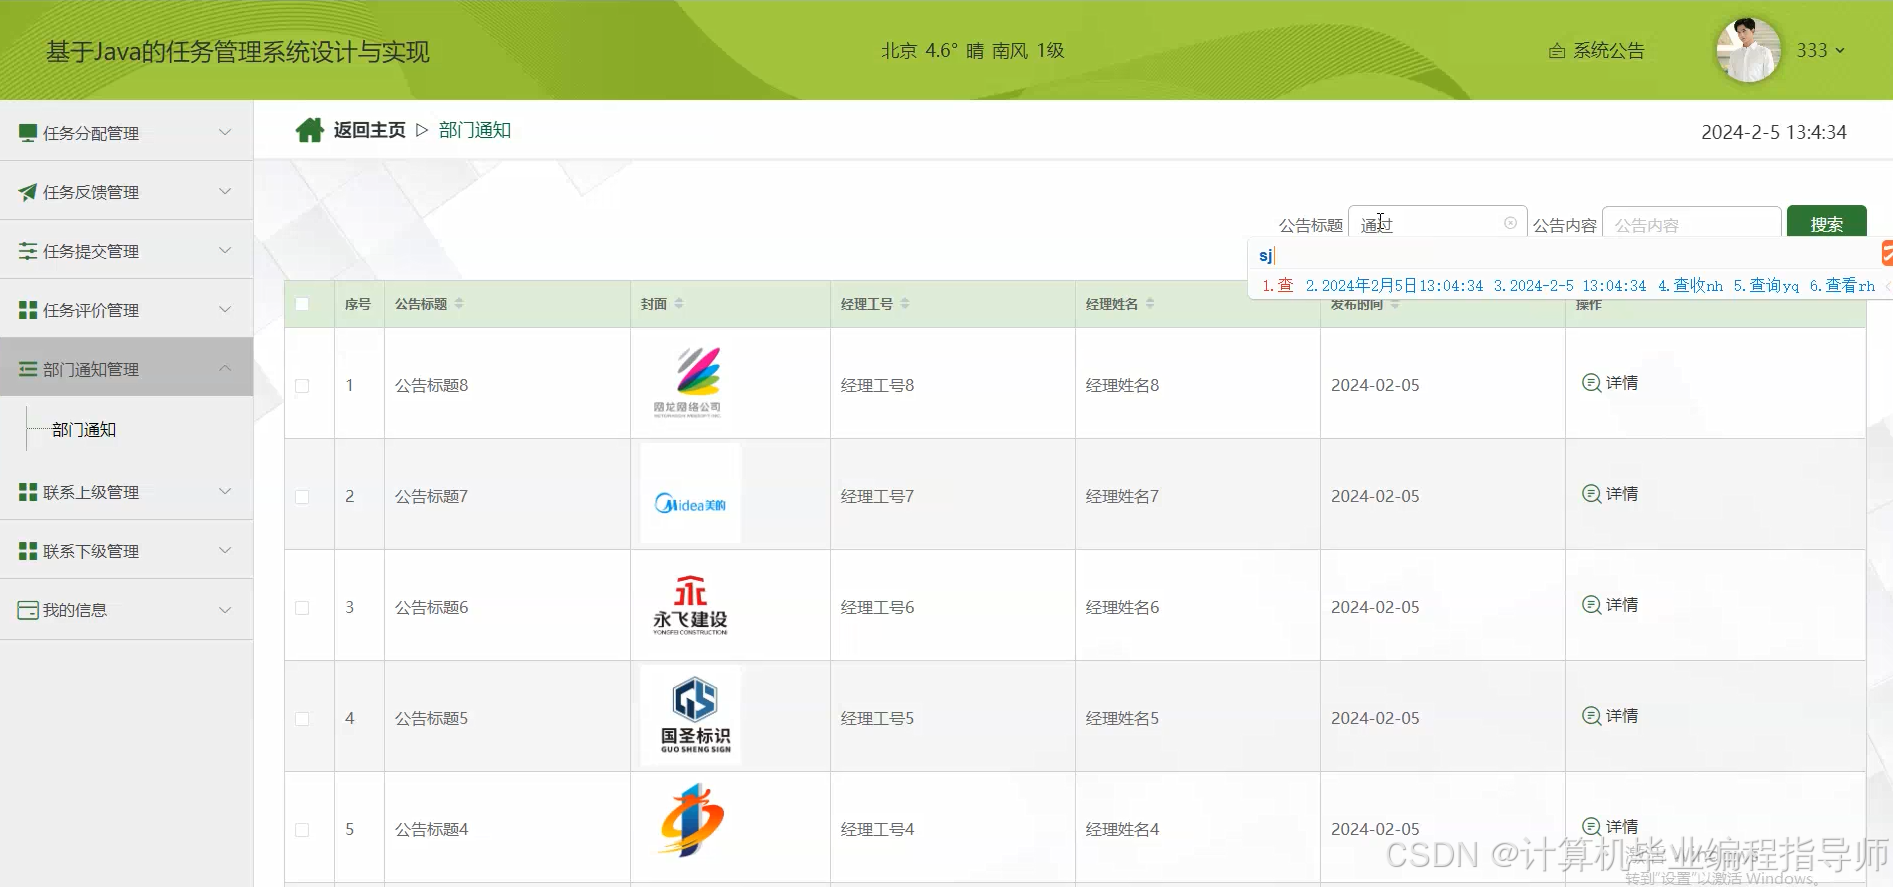The height and width of the screenshot is (887, 1893).
Task: Click the detail icon for 公告标题6 row
Action: (x=1591, y=604)
